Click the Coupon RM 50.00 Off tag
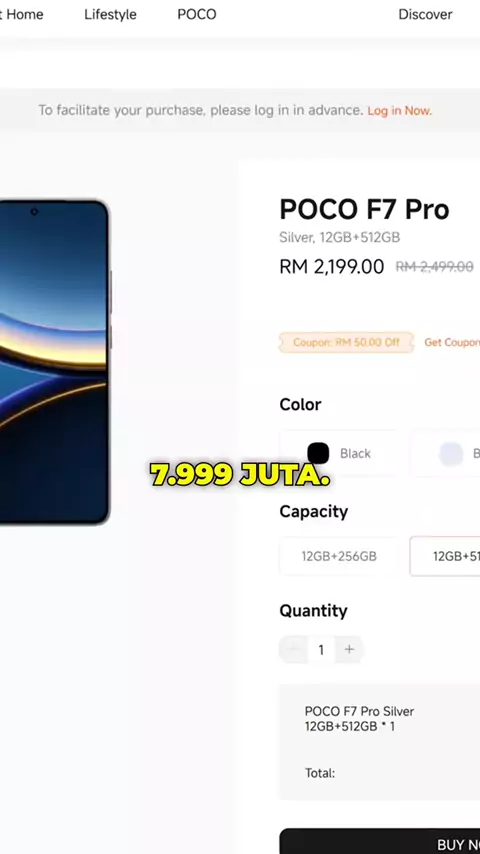Image resolution: width=480 pixels, height=854 pixels. (347, 343)
